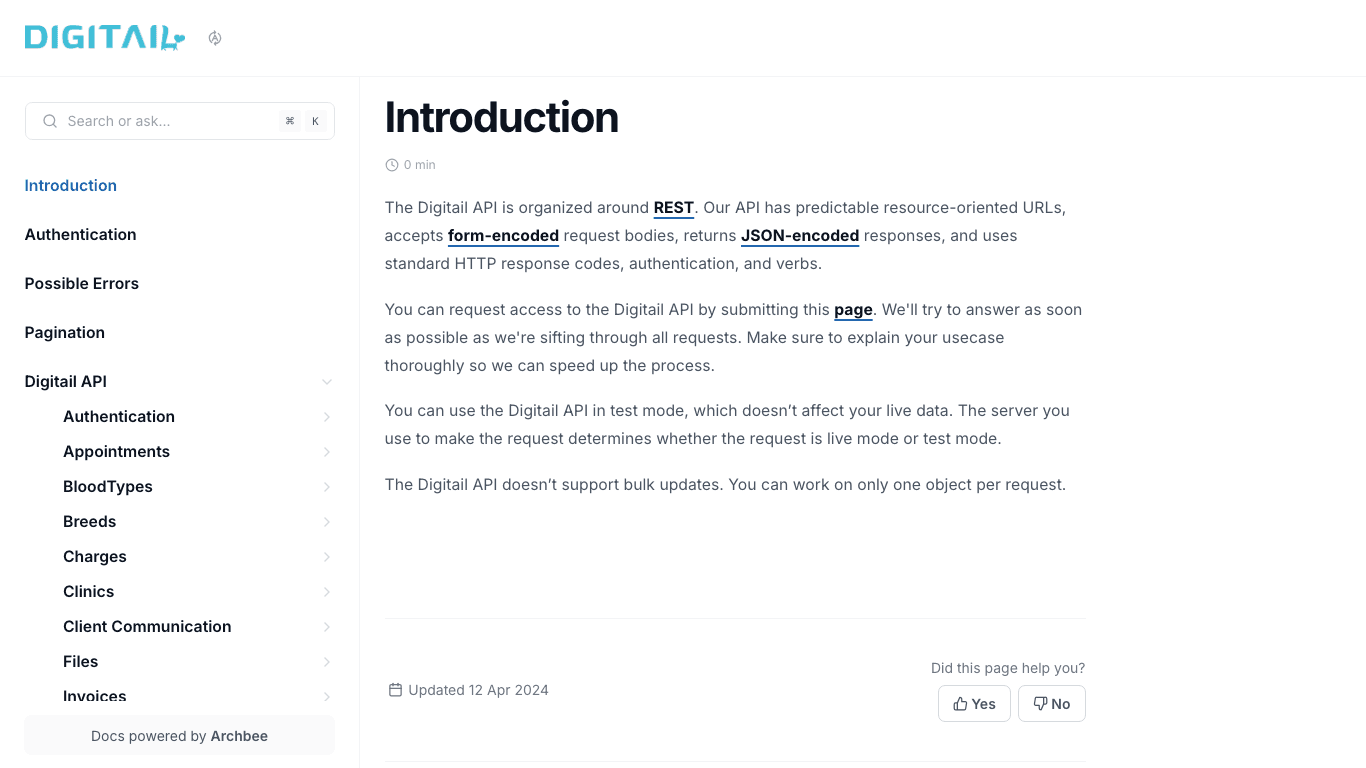1366x768 pixels.
Task: Click the clock icon beside the reading time
Action: pyautogui.click(x=391, y=164)
